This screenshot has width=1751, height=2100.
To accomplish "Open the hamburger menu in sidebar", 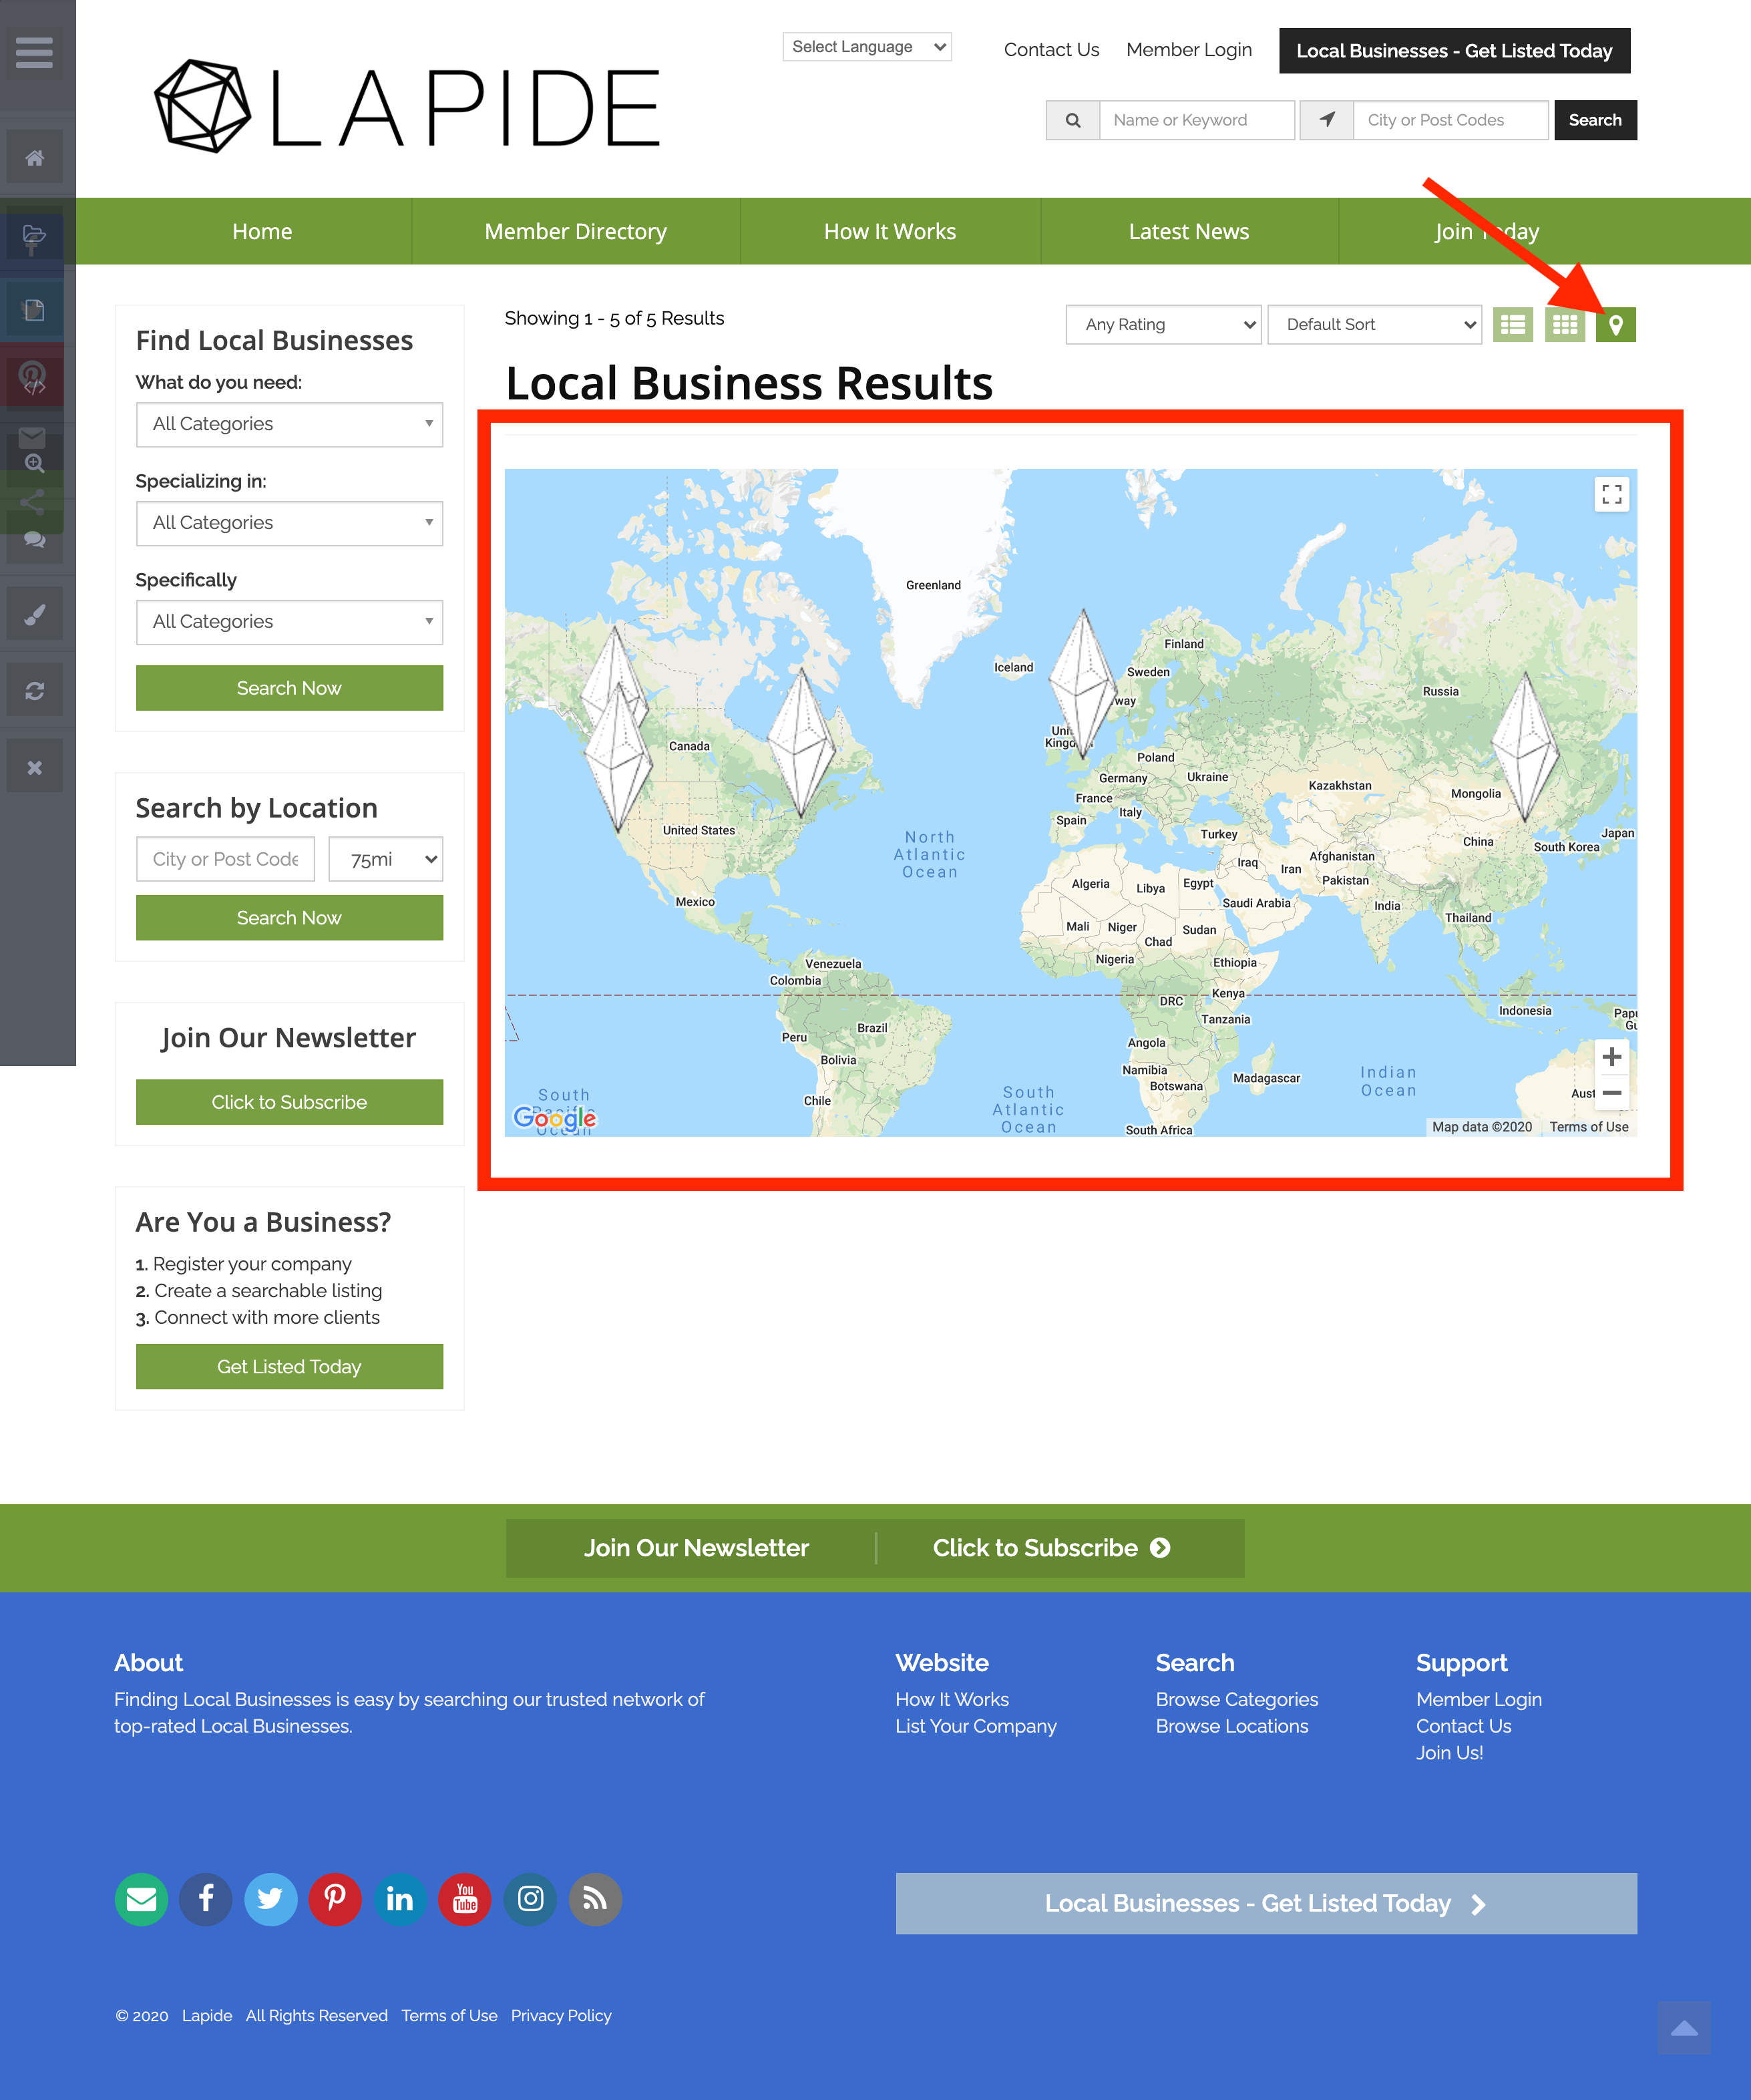I will coord(34,52).
